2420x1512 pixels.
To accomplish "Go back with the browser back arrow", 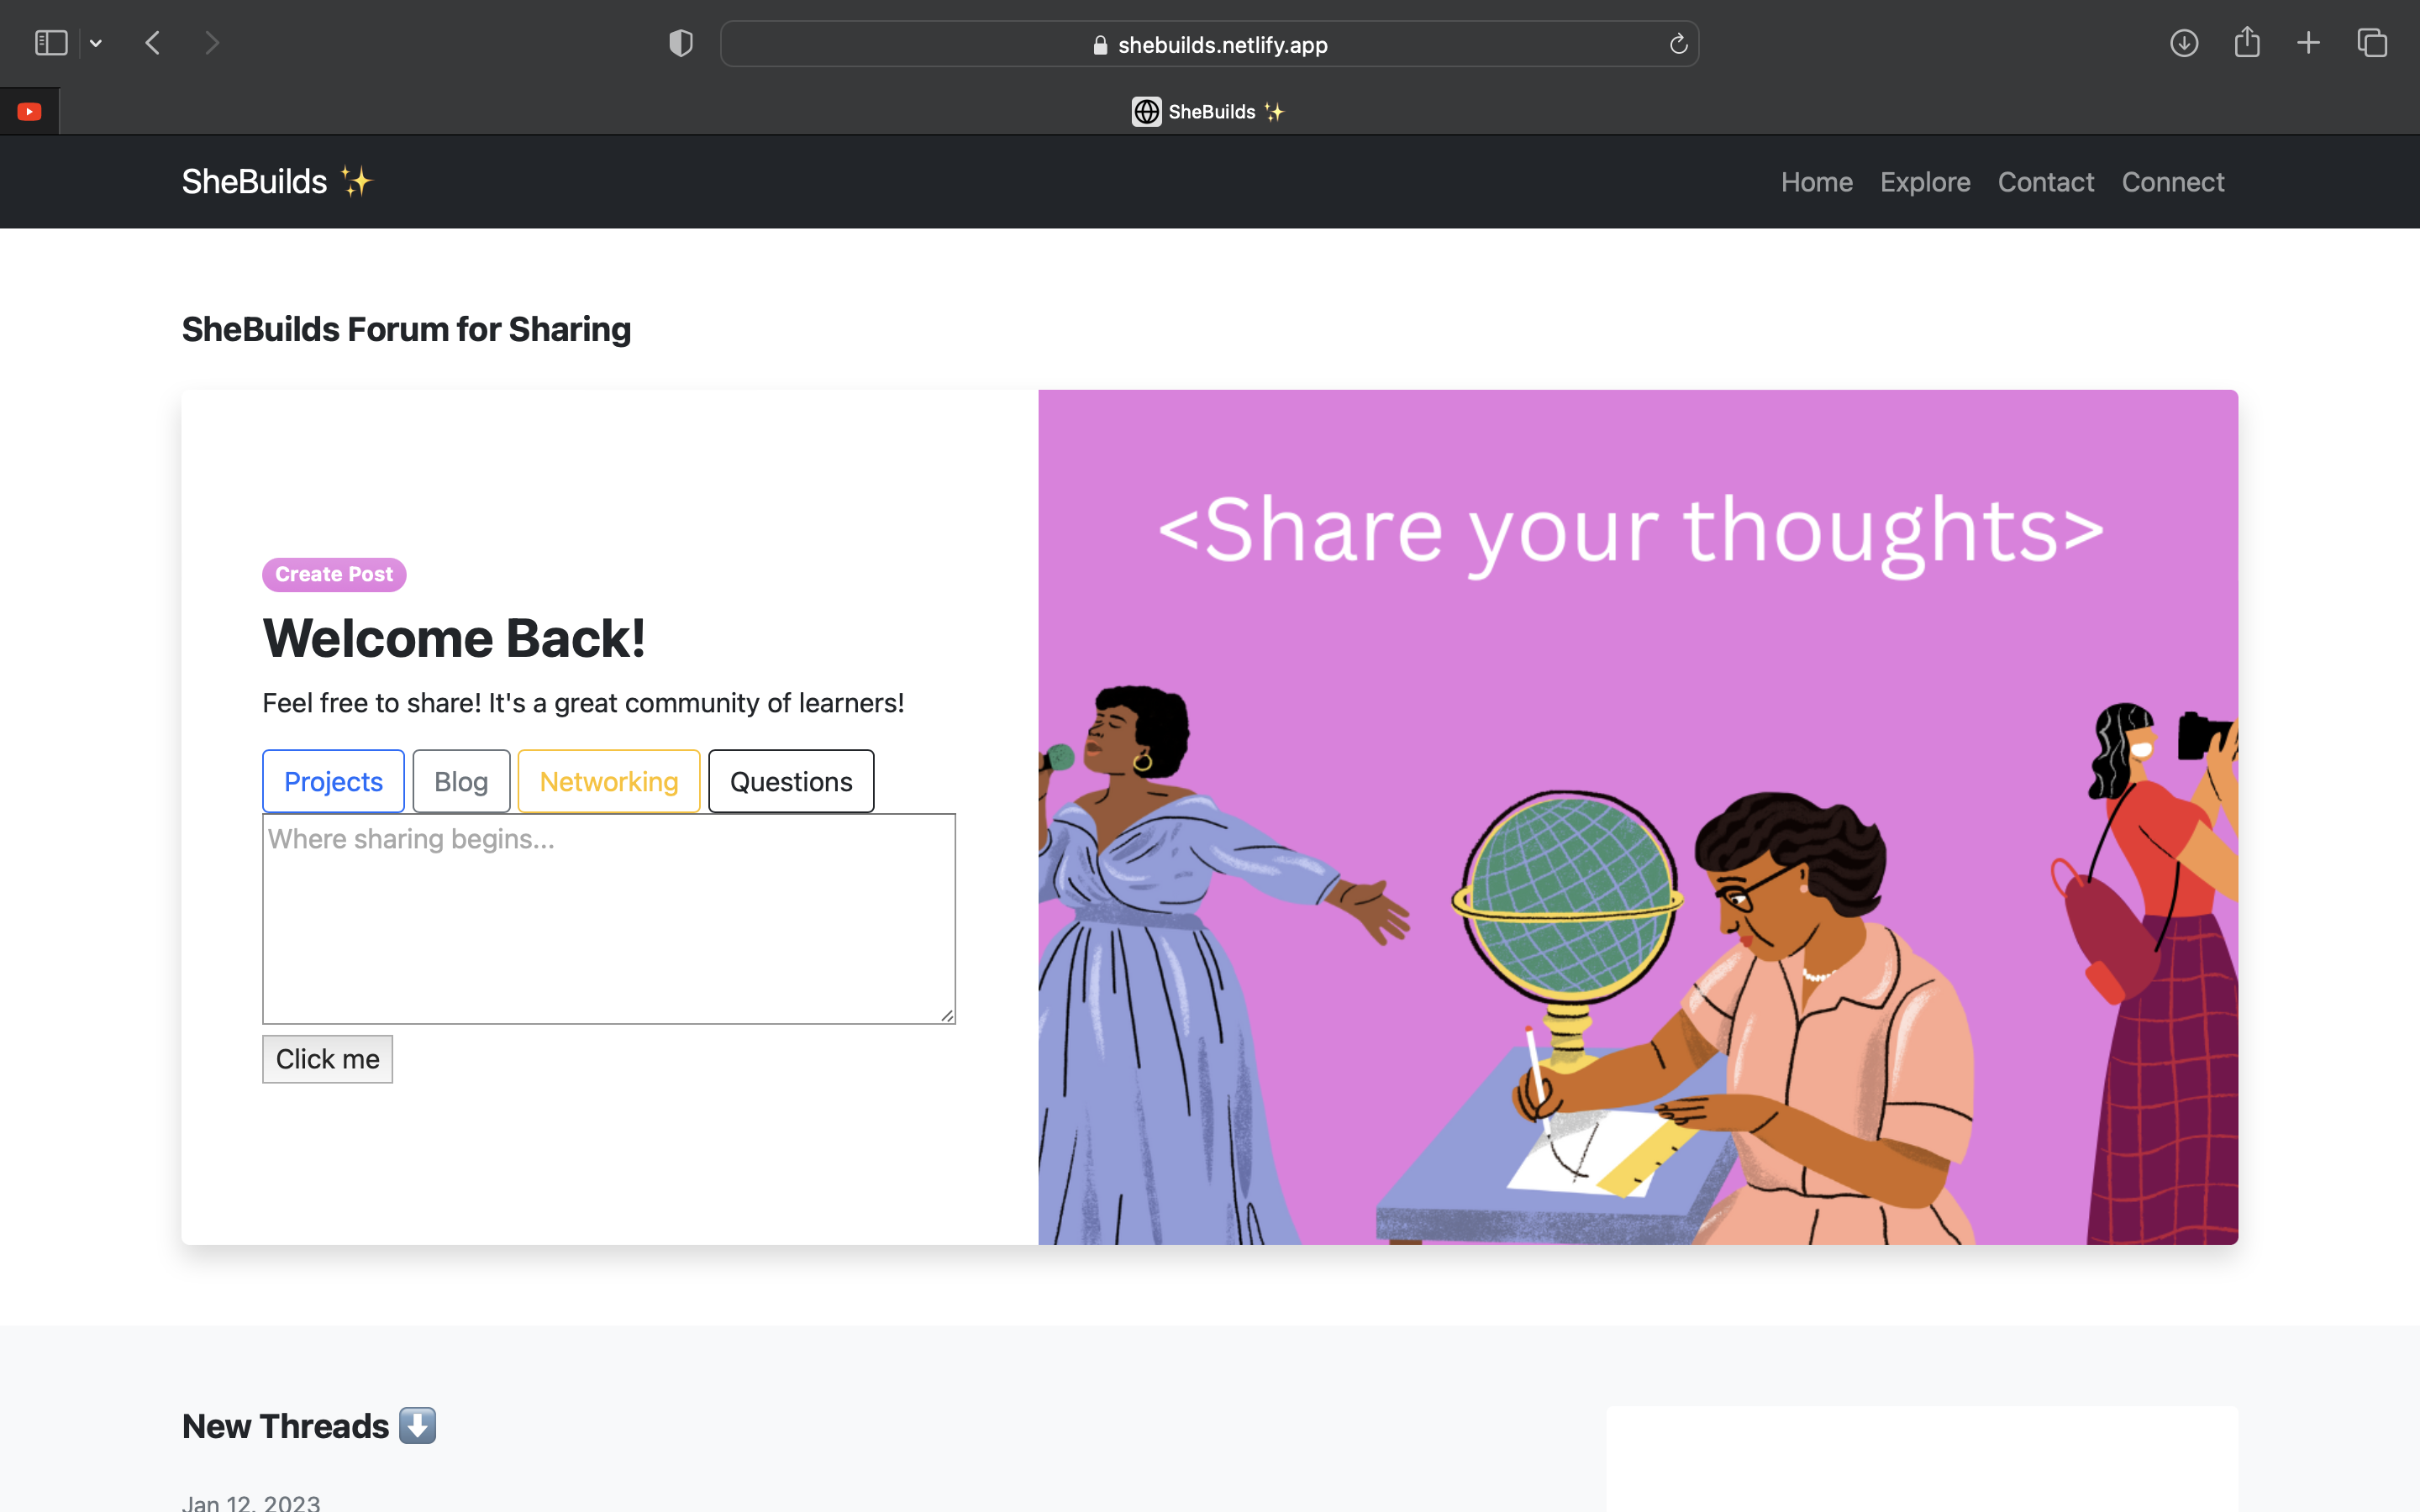I will click(x=153, y=43).
